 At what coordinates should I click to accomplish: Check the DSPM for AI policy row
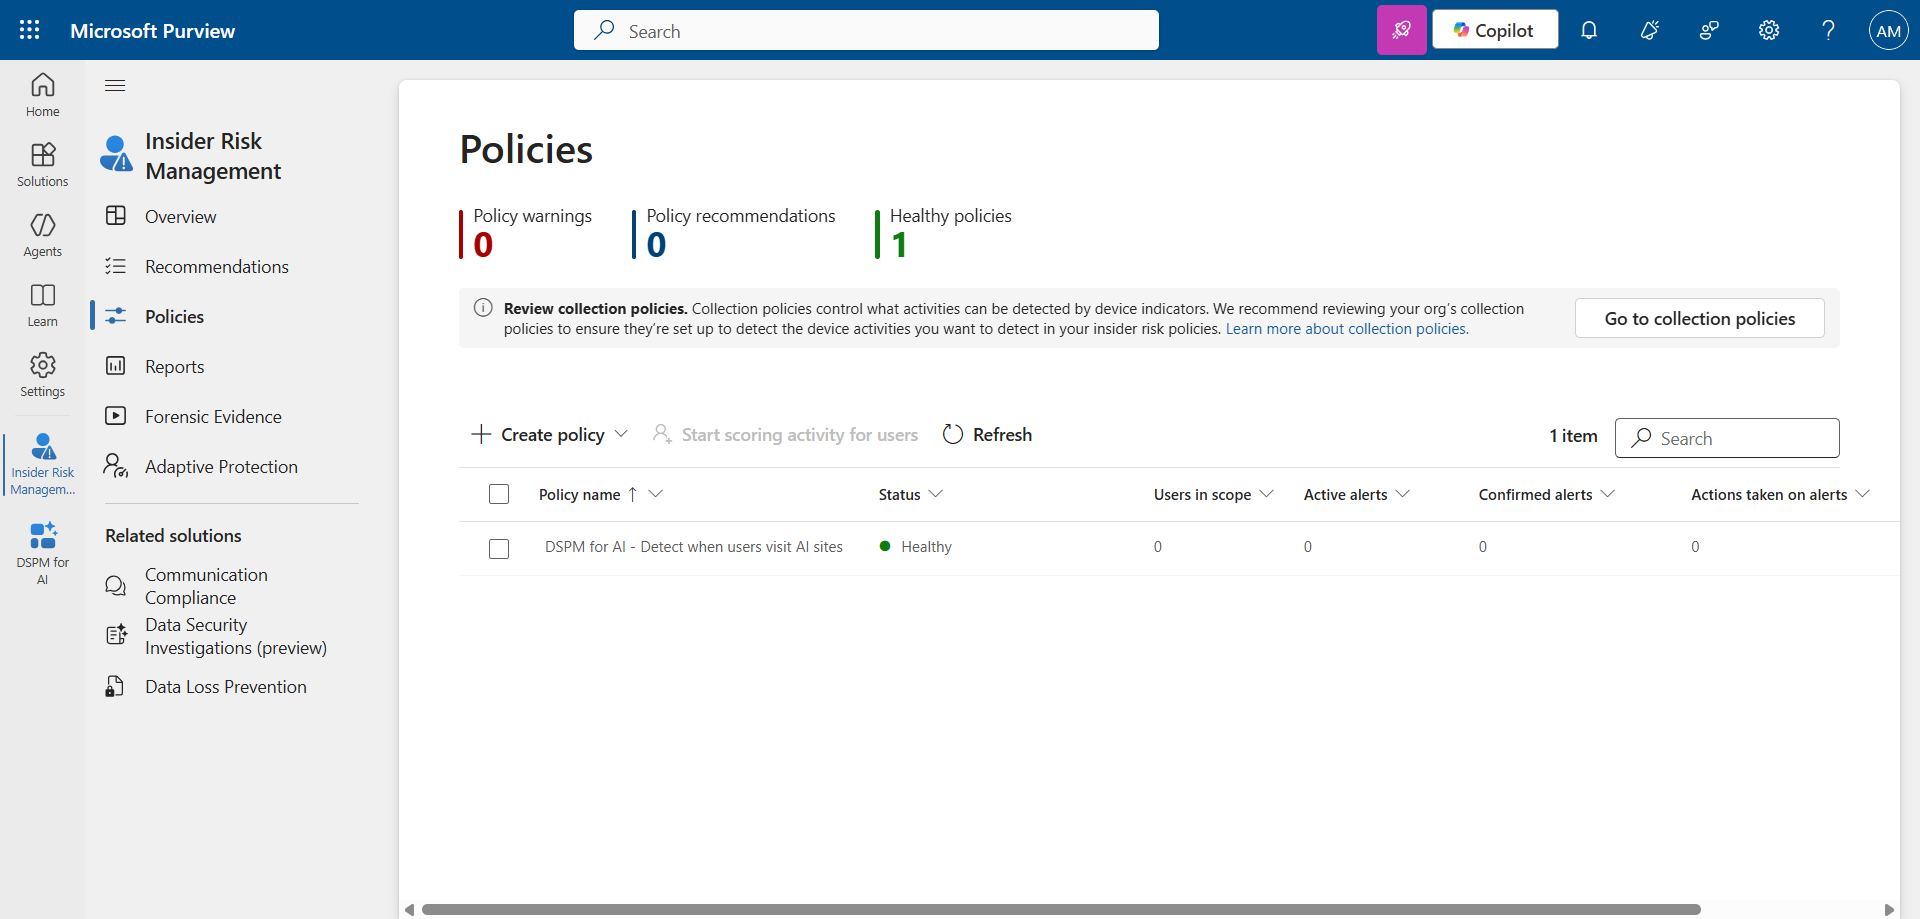tap(499, 549)
